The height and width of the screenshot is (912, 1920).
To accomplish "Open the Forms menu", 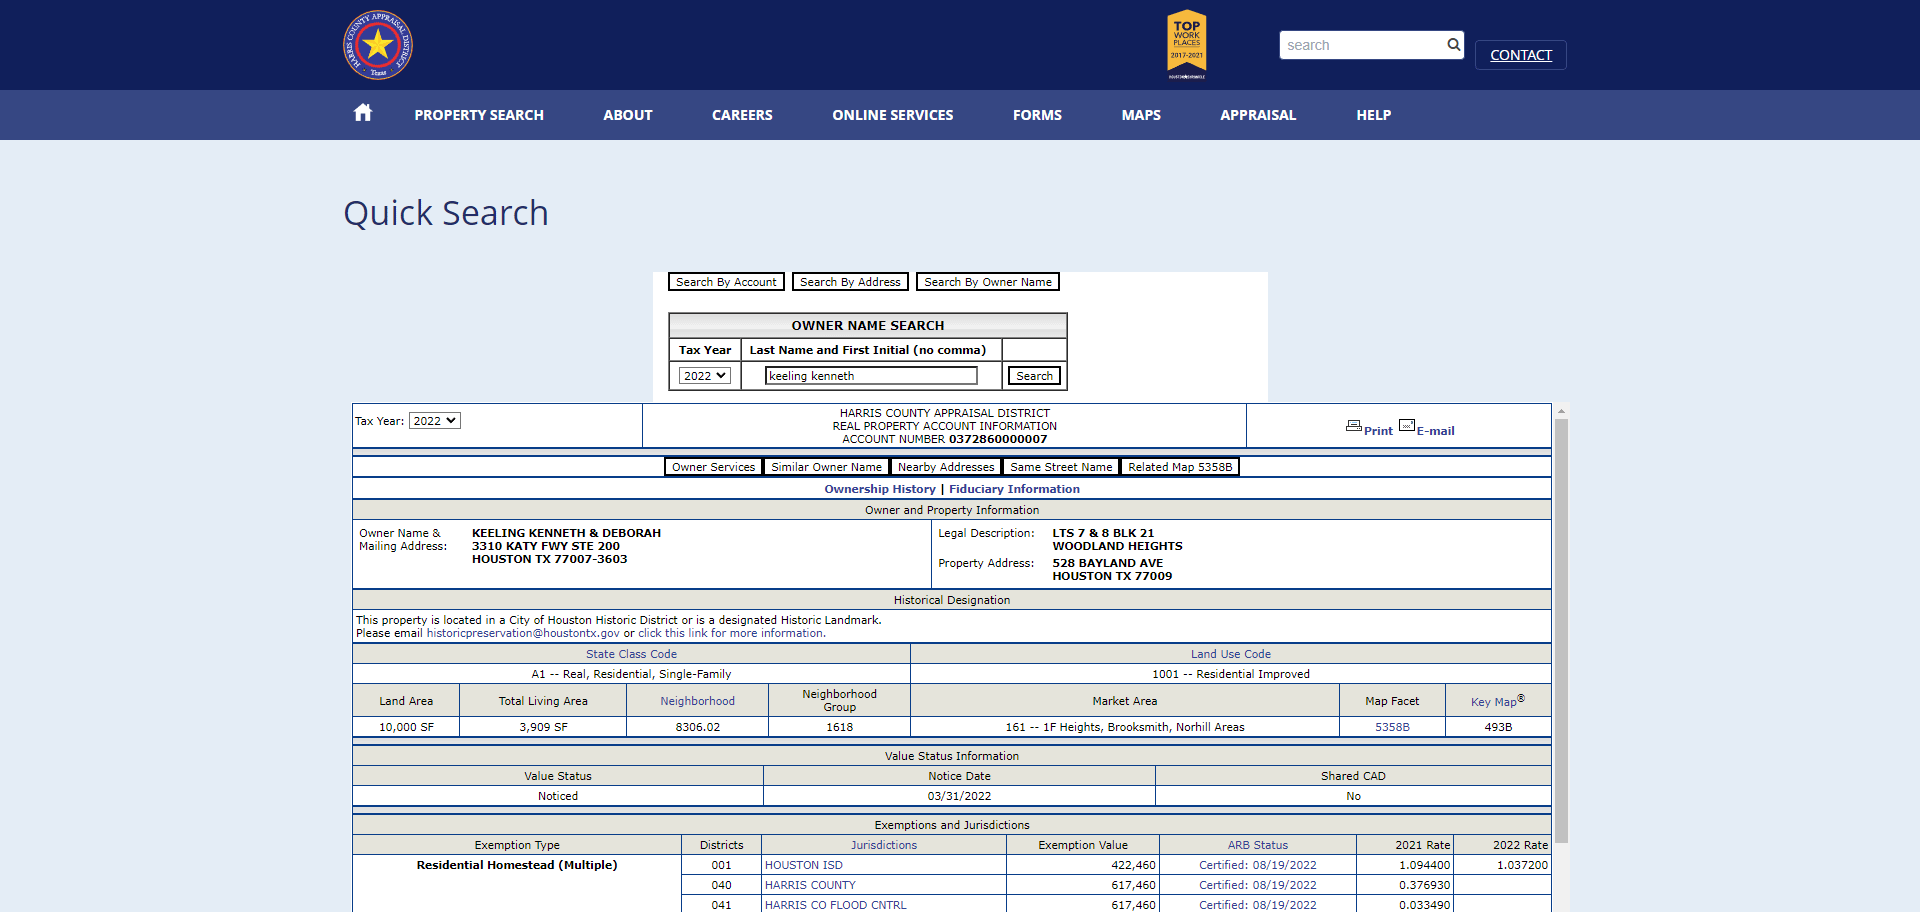I will [x=1037, y=115].
